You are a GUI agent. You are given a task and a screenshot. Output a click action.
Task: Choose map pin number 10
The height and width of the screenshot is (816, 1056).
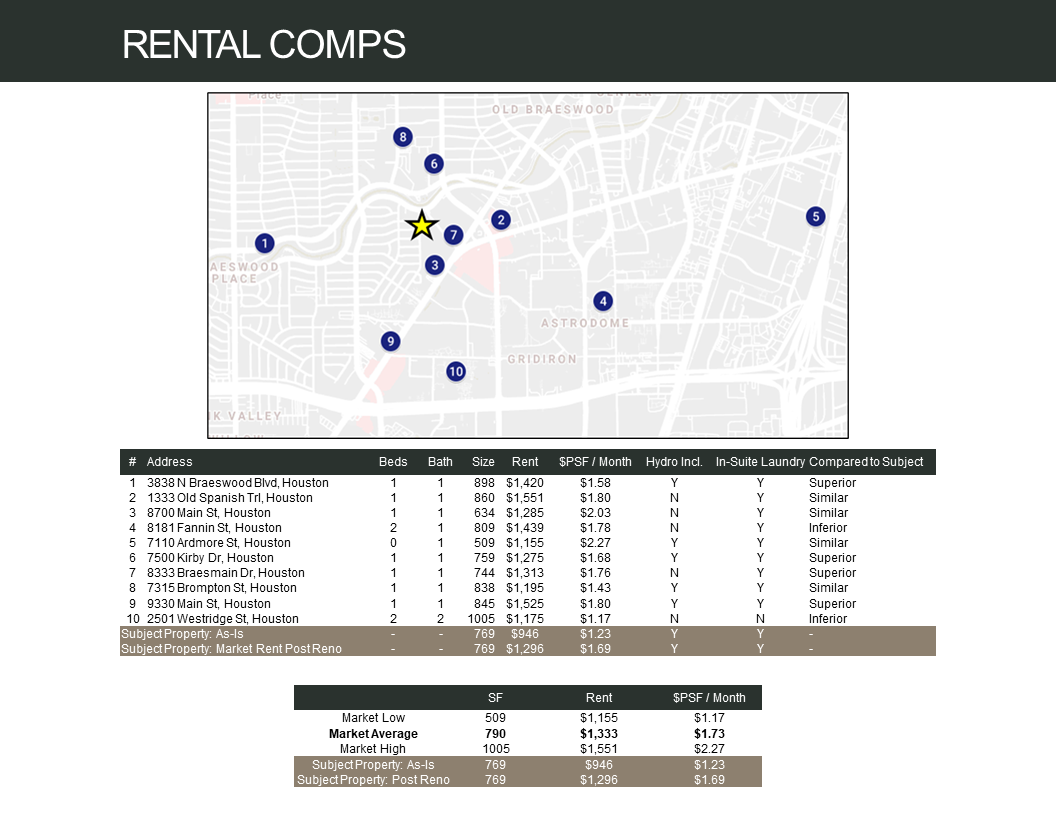point(456,371)
